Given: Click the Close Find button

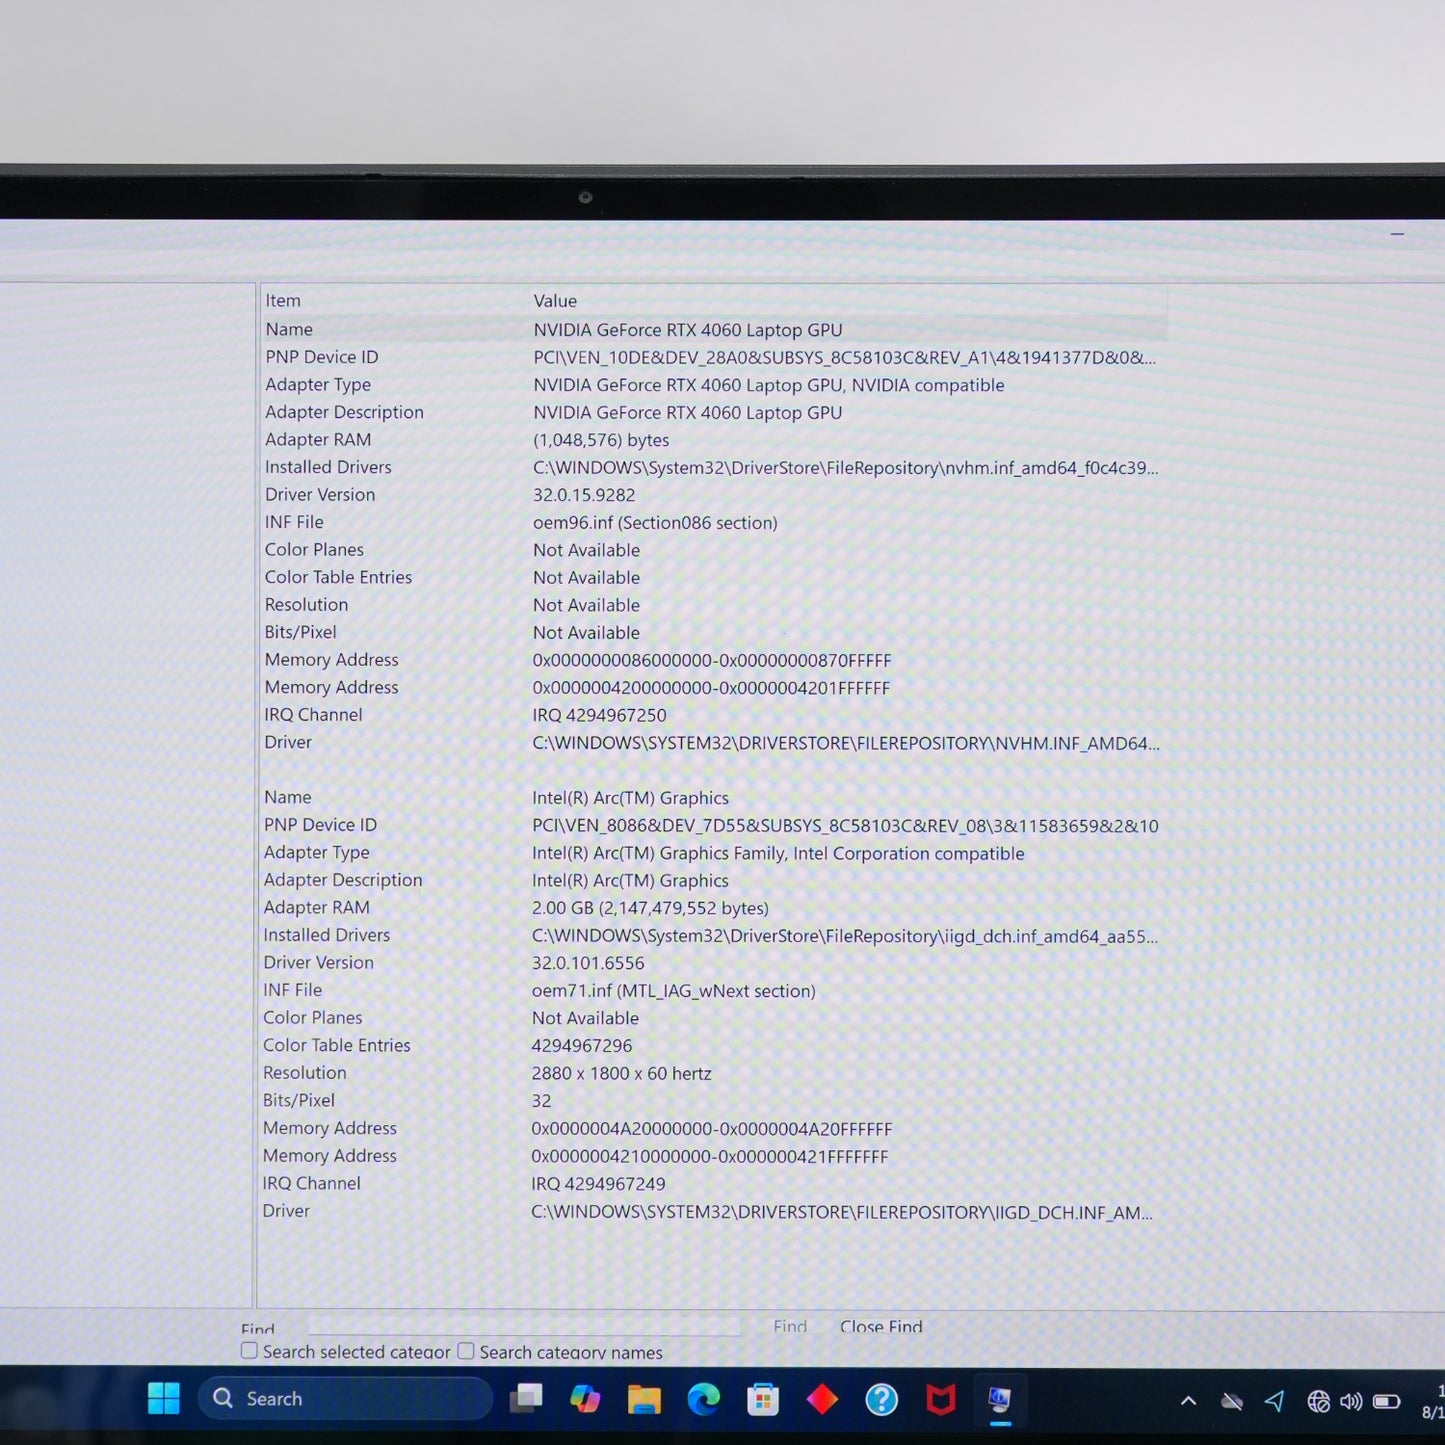Looking at the screenshot, I should tap(881, 1327).
